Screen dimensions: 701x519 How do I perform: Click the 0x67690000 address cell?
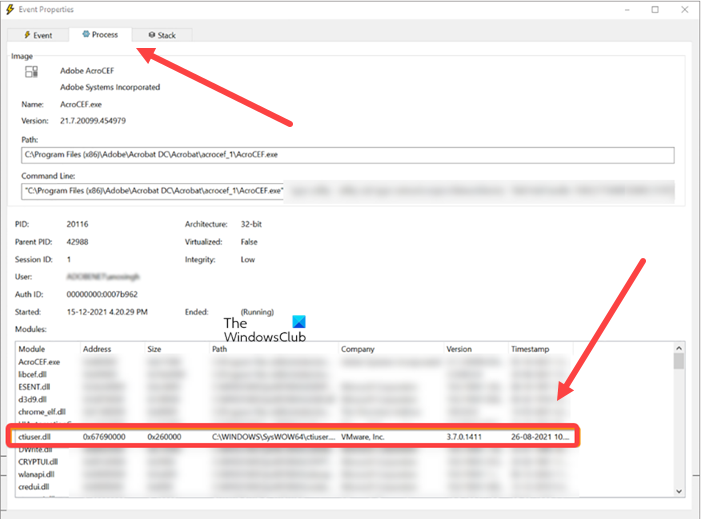(x=104, y=437)
